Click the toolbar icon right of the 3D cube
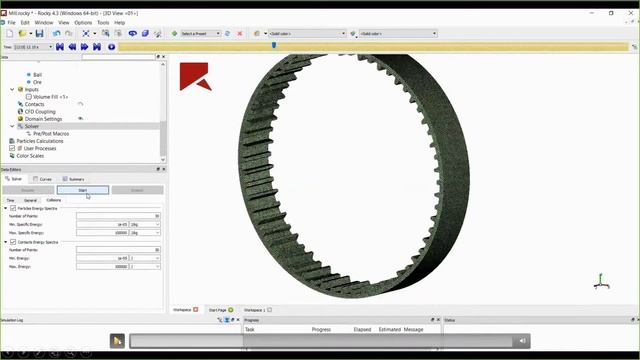Viewport: 640px width, 360px height. 158,33
